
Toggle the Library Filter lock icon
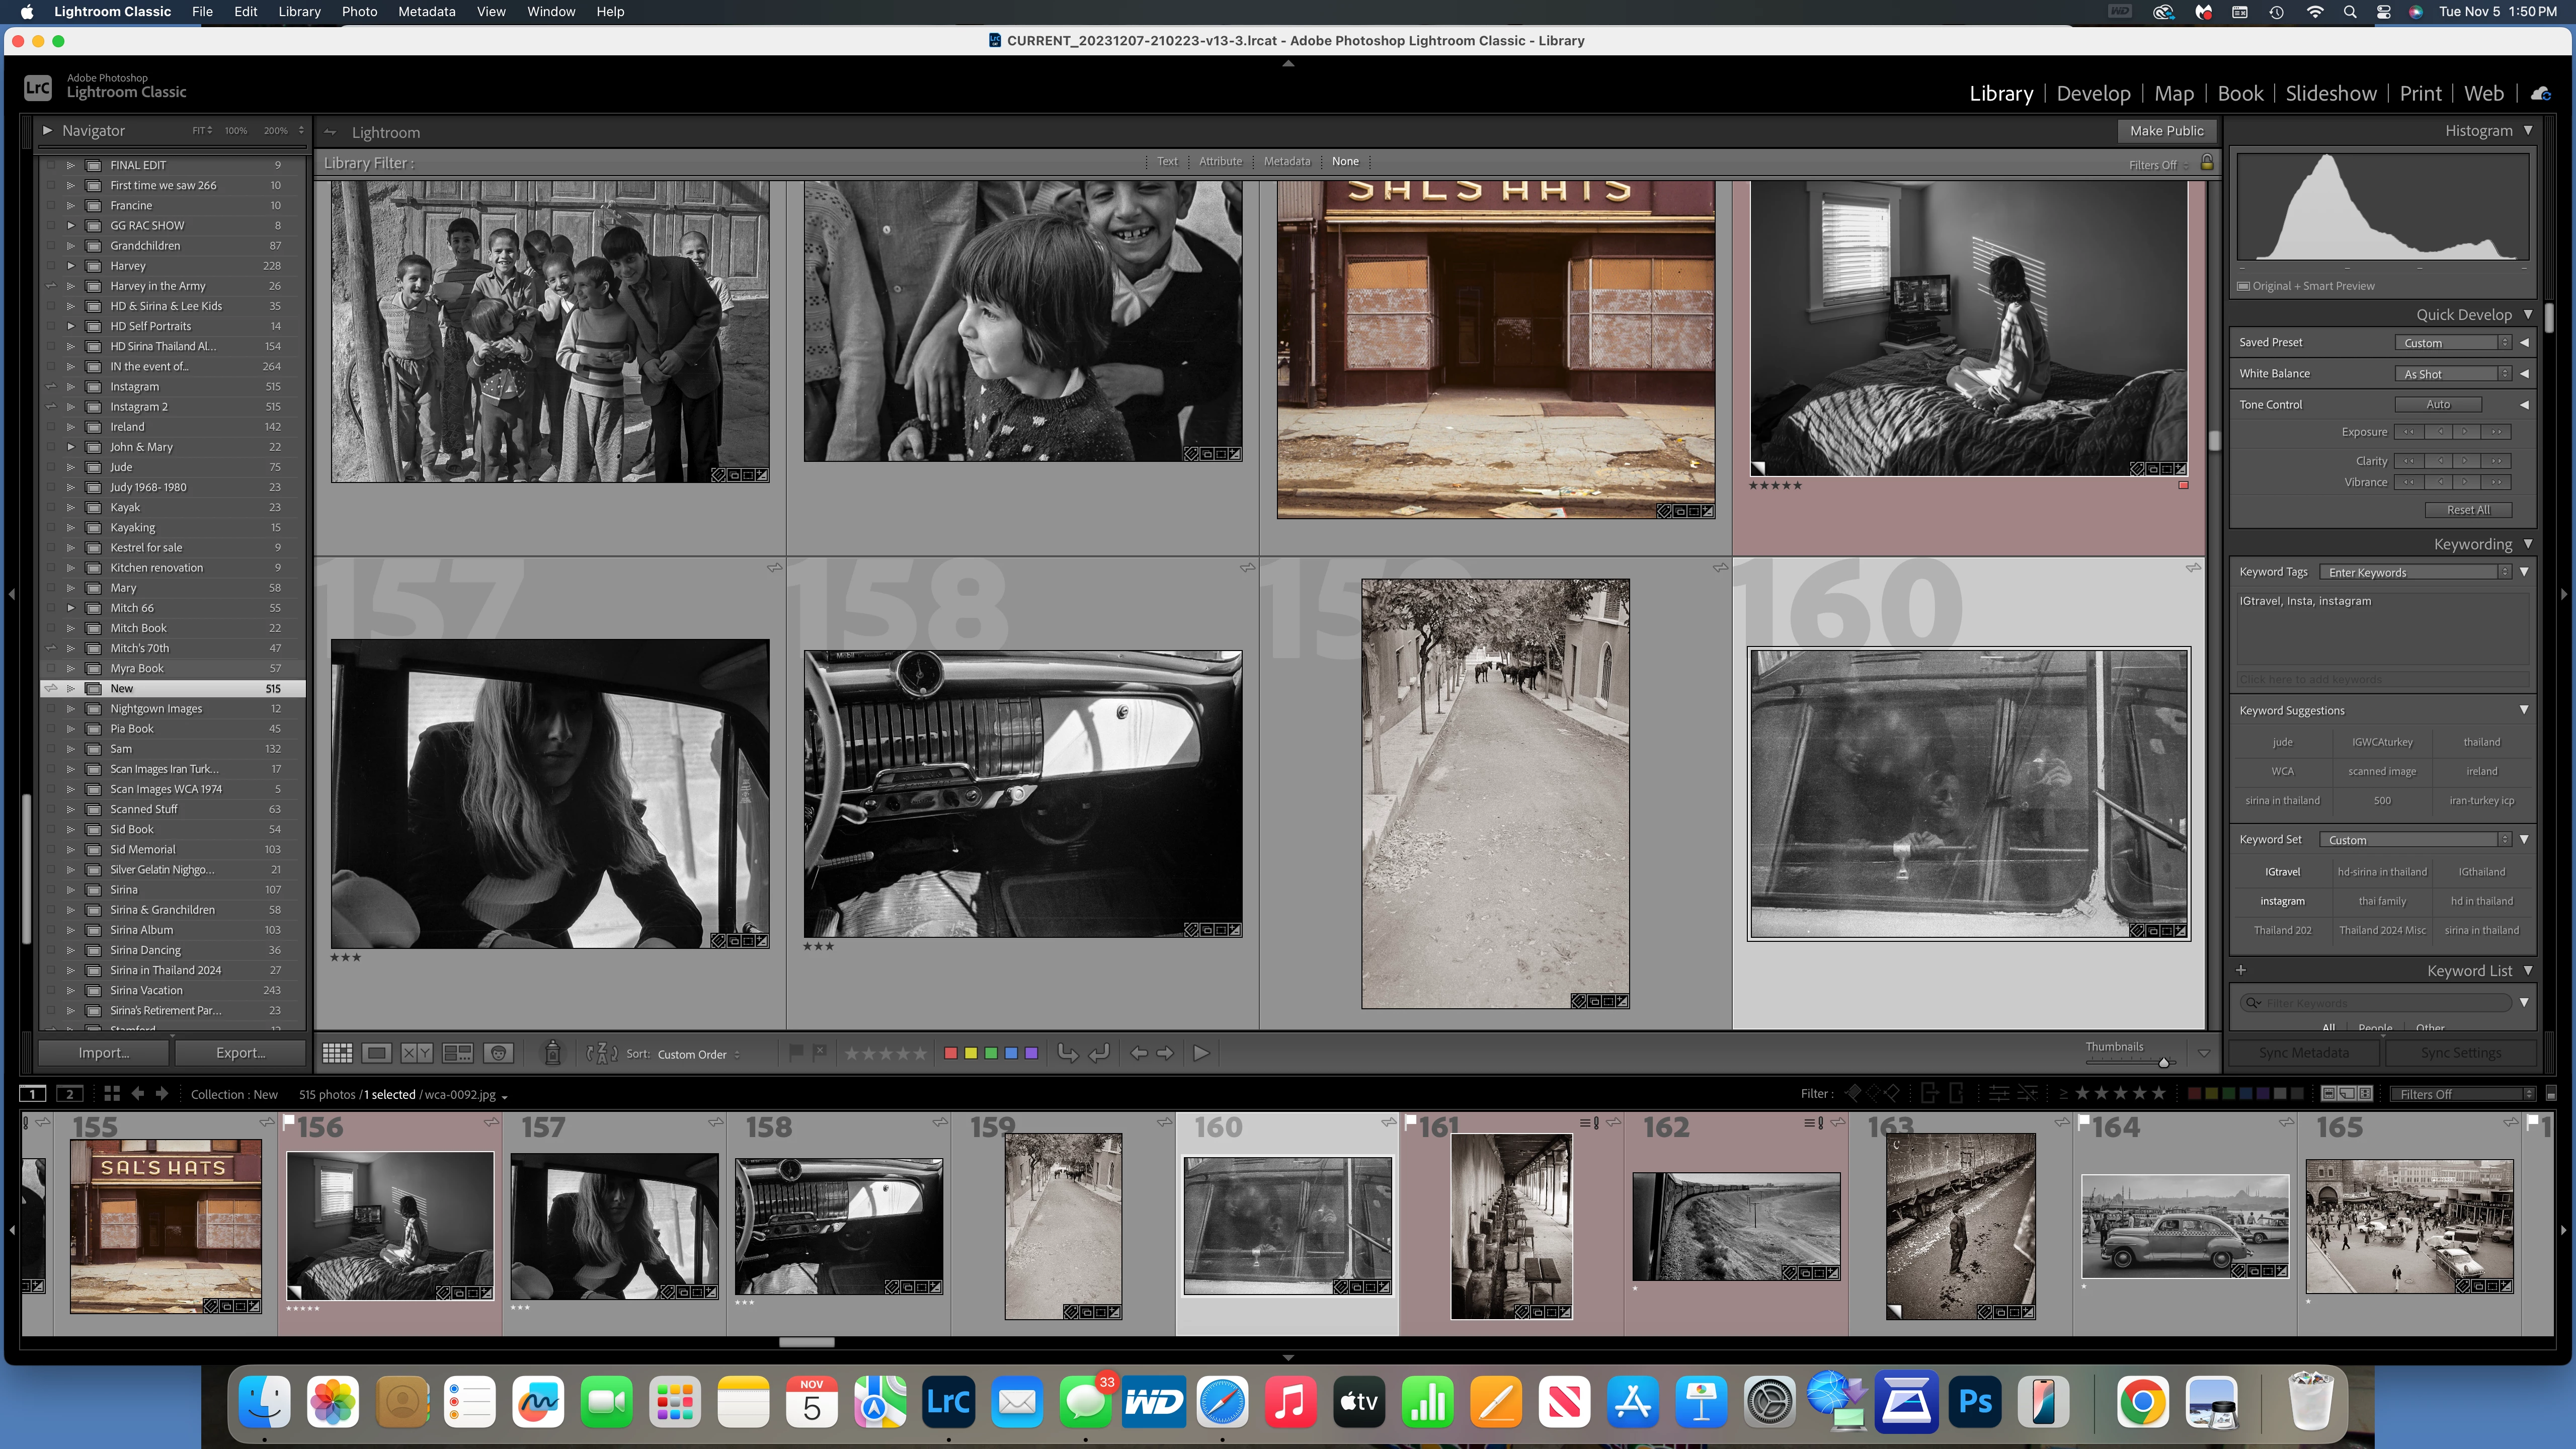tap(2207, 163)
